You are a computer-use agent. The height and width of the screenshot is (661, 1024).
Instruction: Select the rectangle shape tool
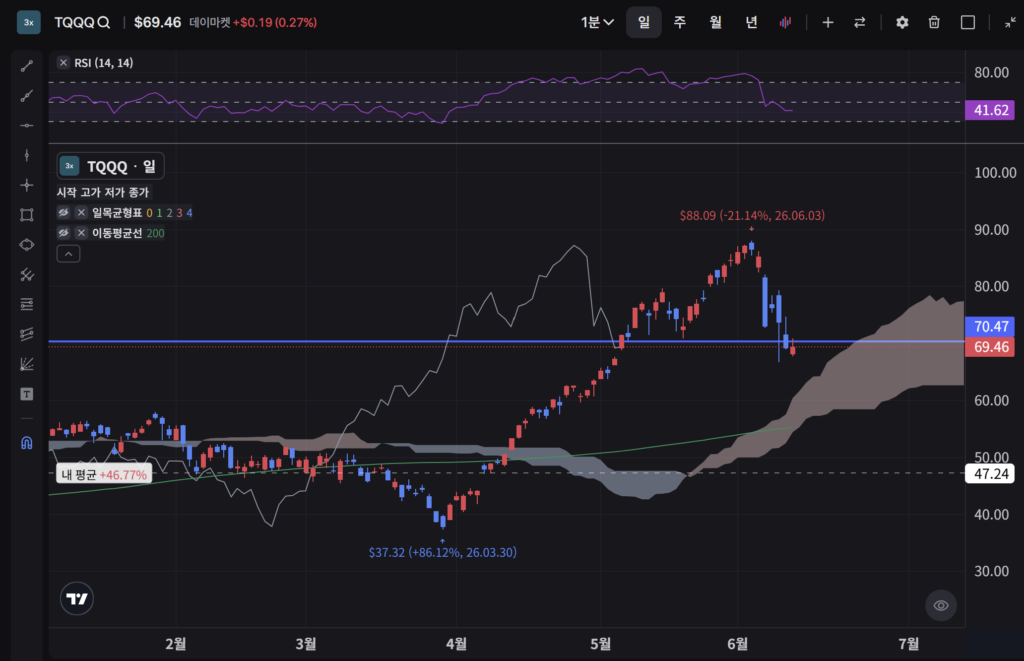[27, 215]
